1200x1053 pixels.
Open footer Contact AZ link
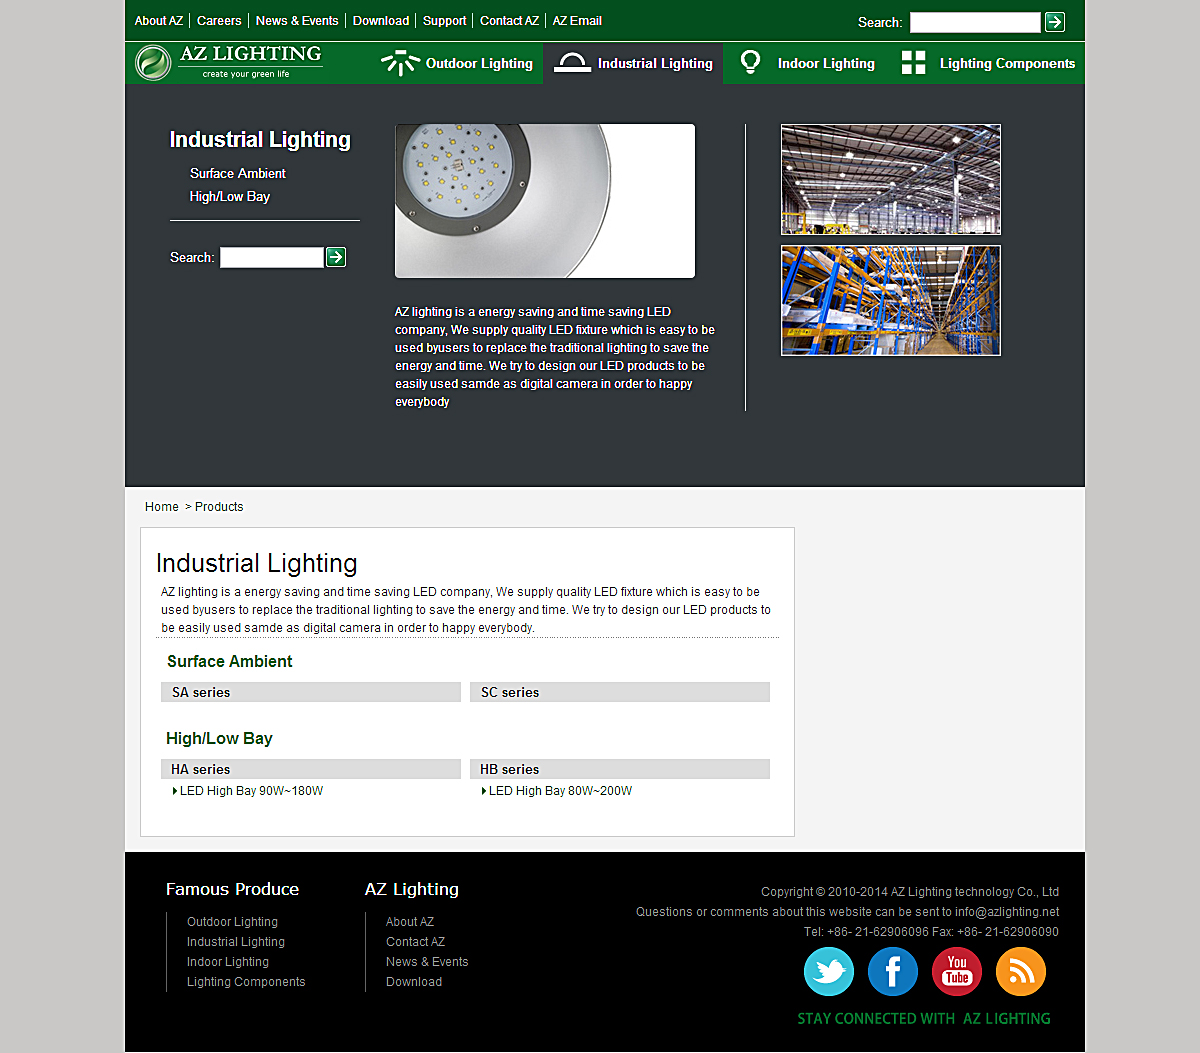[416, 942]
